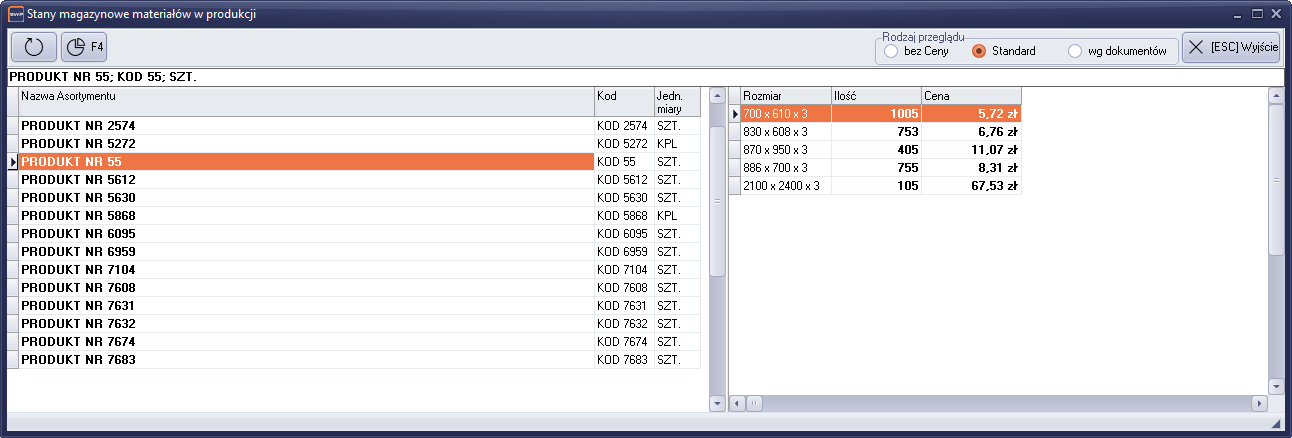Image resolution: width=1292 pixels, height=438 pixels.
Task: Choose 'wg dokumentów' view mode
Action: click(1075, 51)
